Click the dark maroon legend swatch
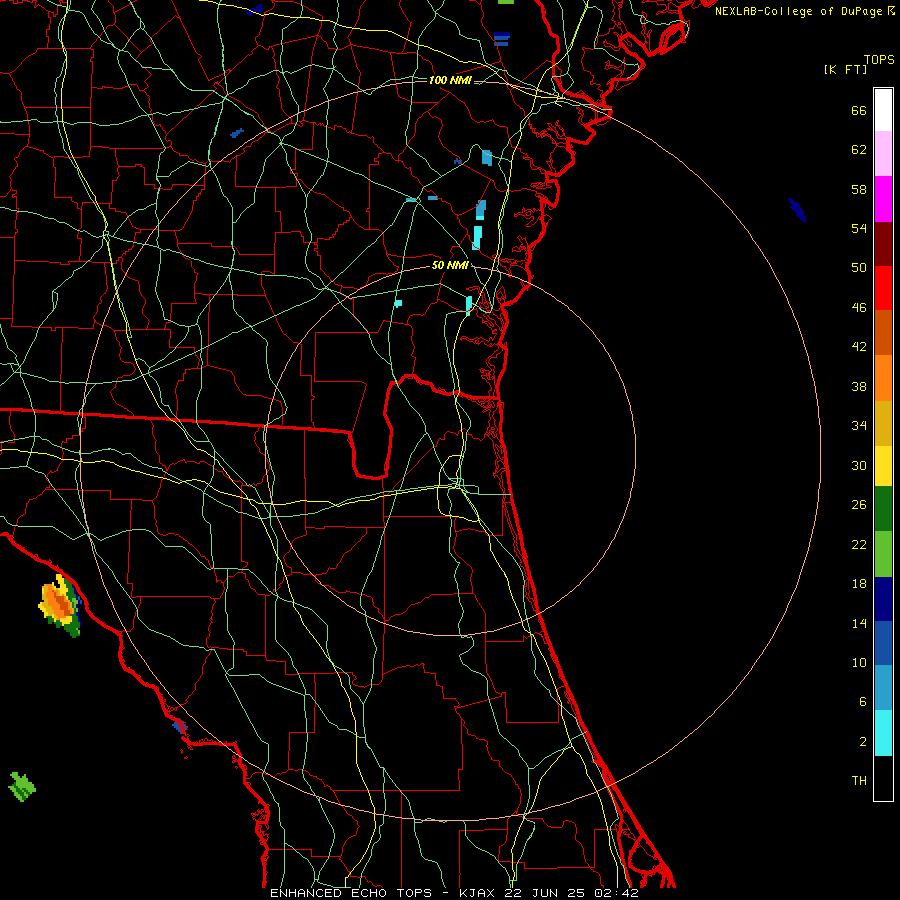Viewport: 900px width, 900px height. tap(883, 243)
